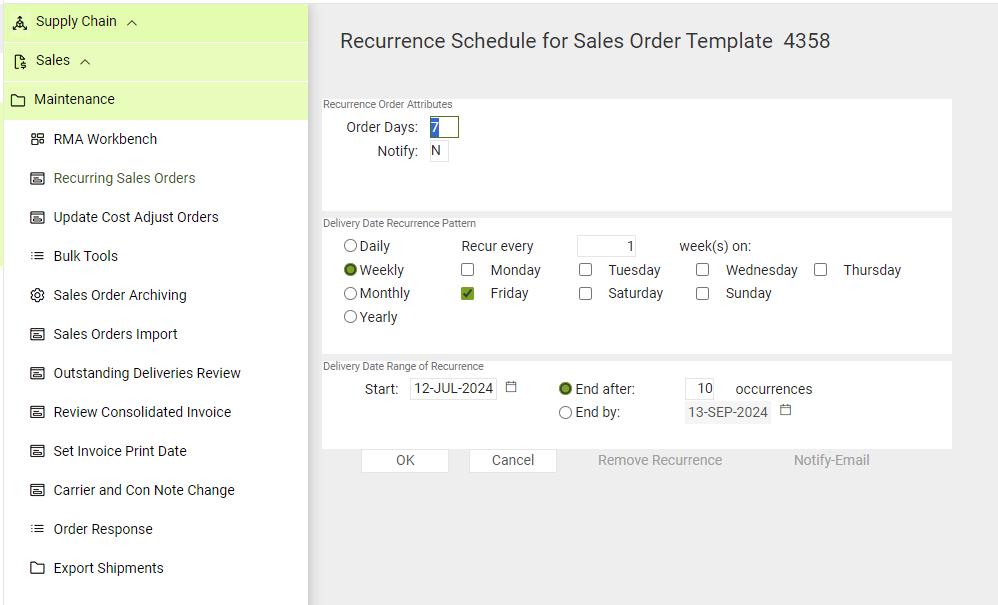This screenshot has width=998, height=605.
Task: Select the End by radio button
Action: pos(566,412)
